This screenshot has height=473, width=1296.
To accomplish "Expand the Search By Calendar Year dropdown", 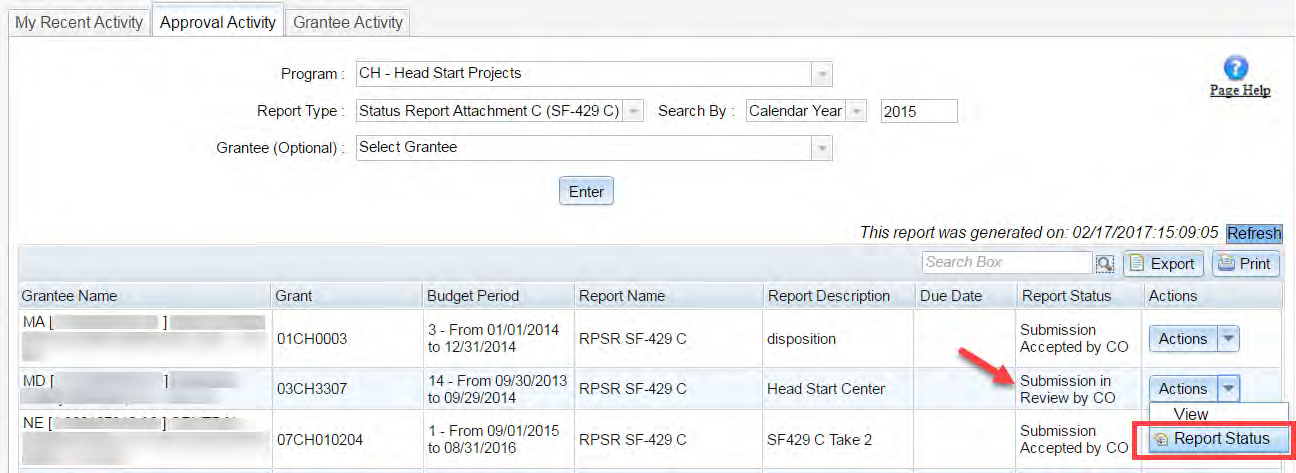I will (856, 111).
